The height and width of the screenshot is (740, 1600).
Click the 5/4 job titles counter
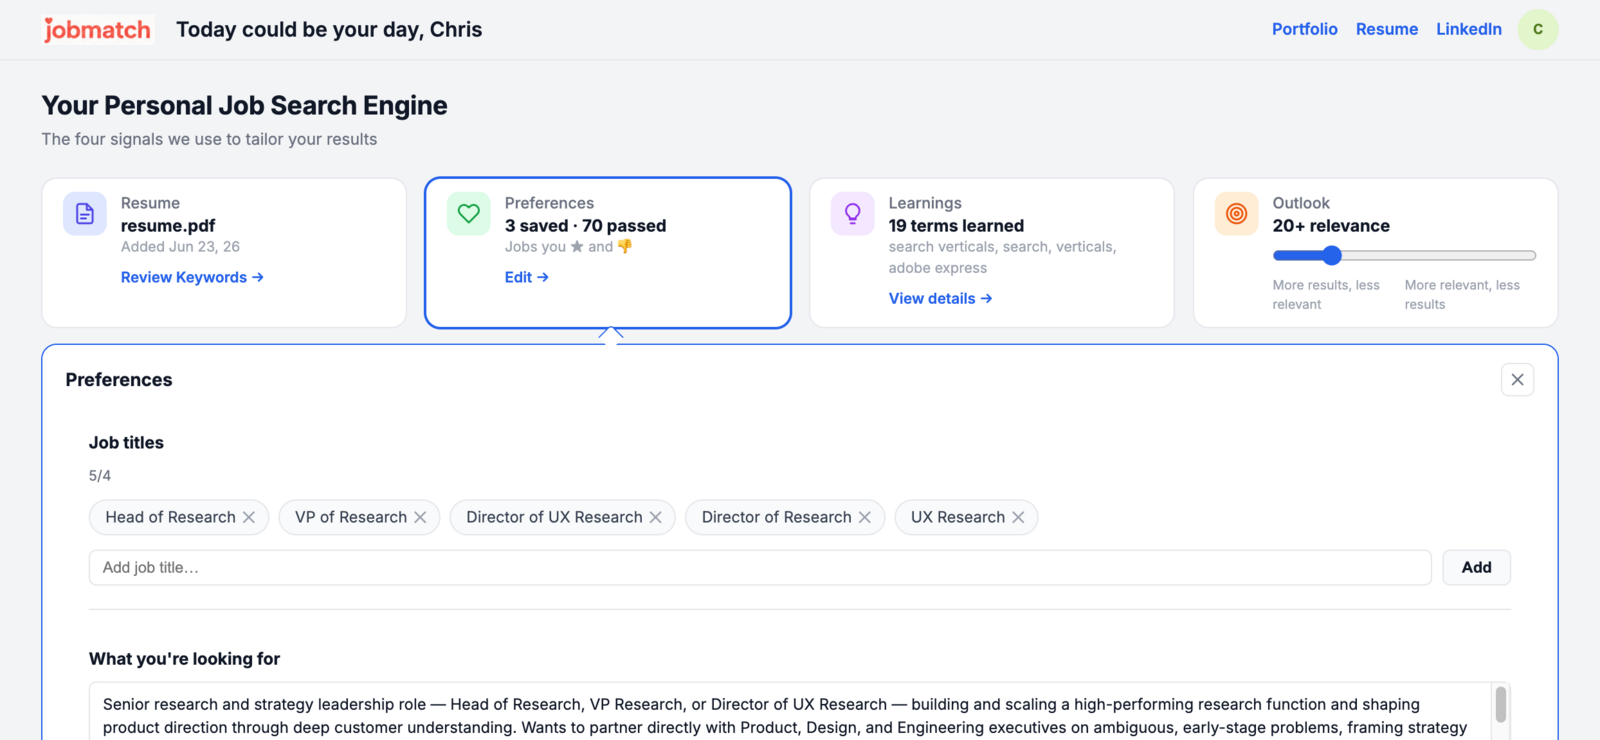pyautogui.click(x=100, y=476)
